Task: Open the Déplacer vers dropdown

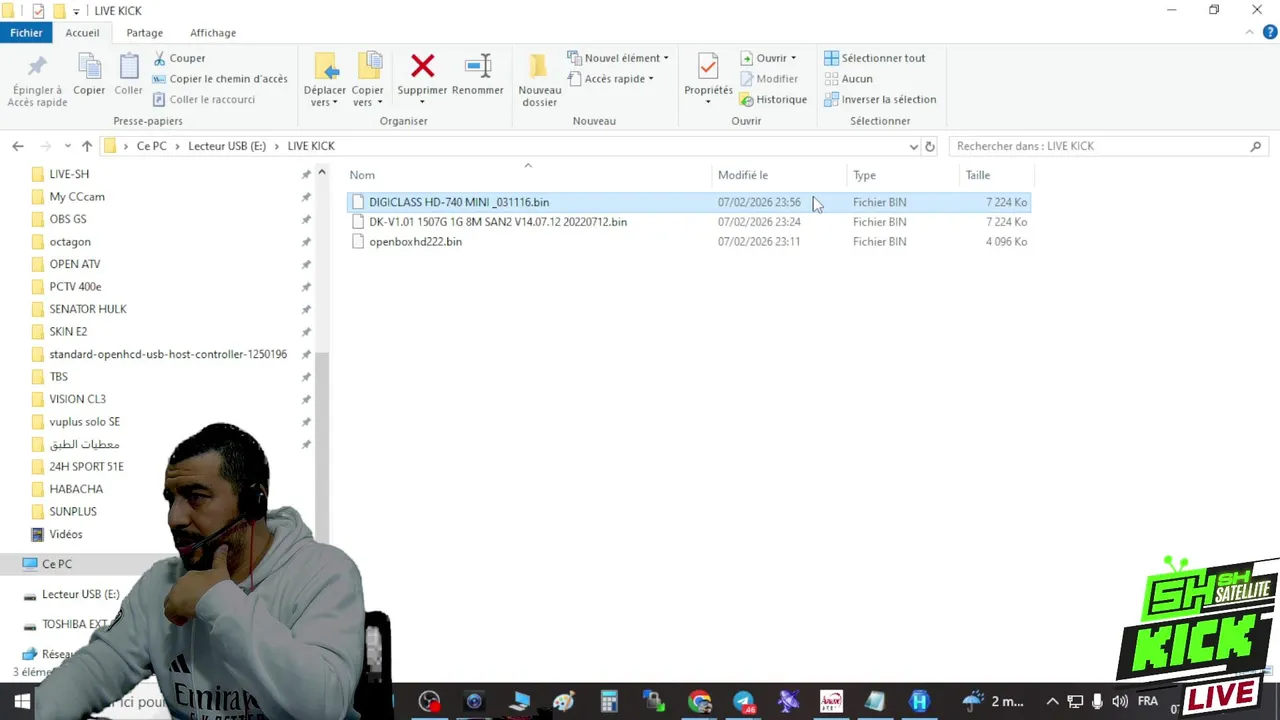Action: [x=325, y=102]
